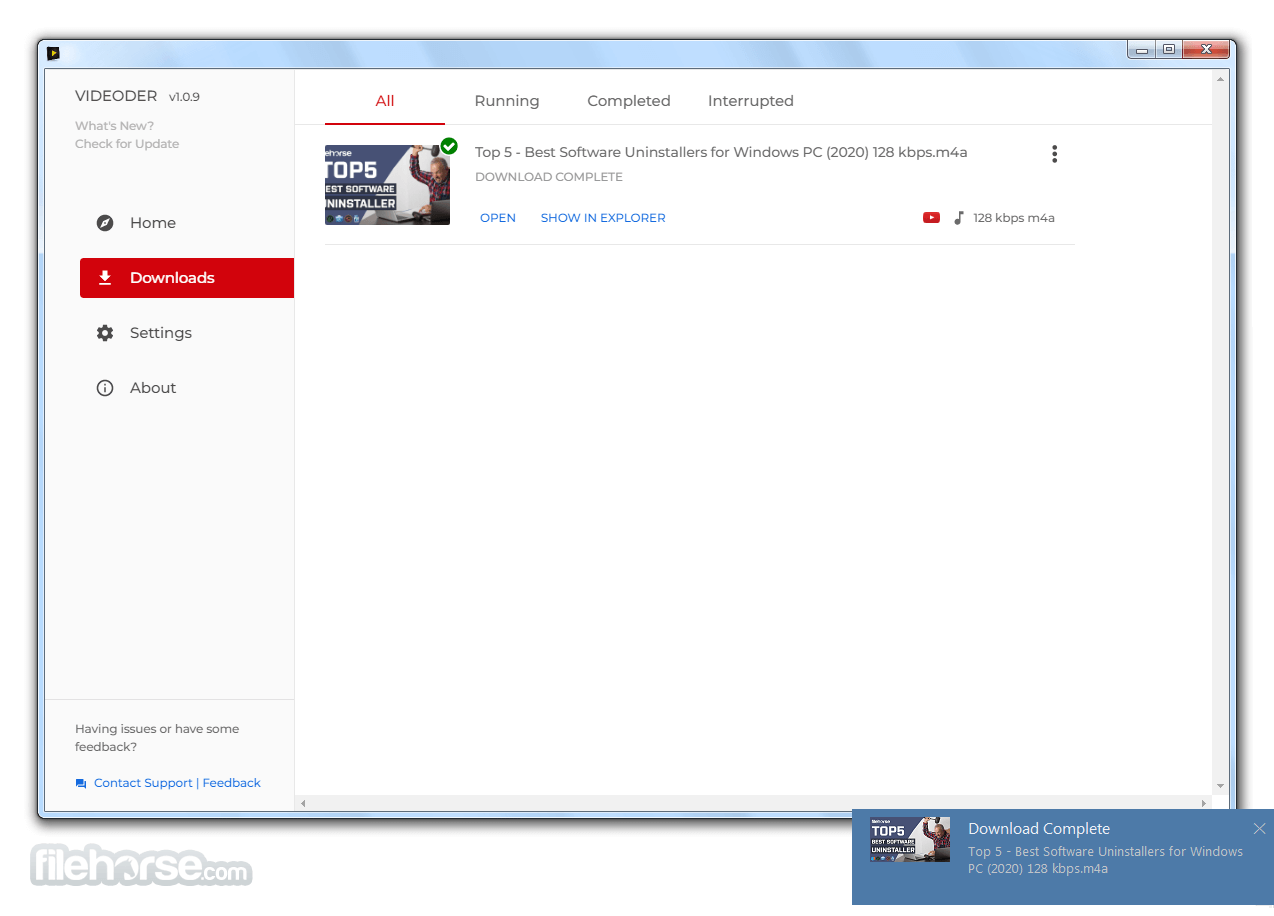The image size is (1274, 916).
Task: Switch to the Running tab
Action: point(507,101)
